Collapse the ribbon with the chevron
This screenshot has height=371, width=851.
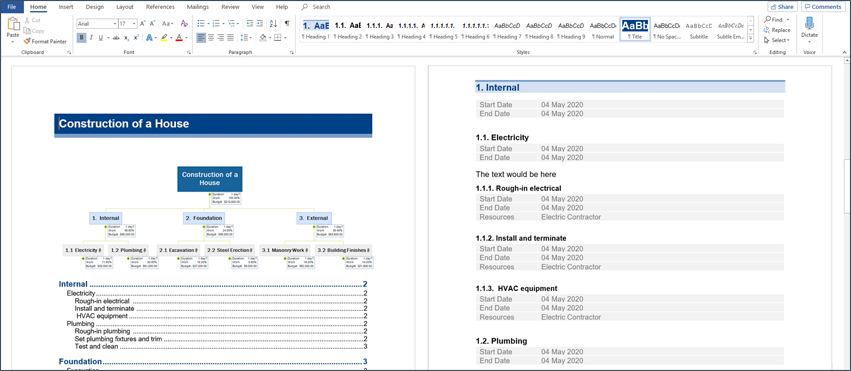844,53
